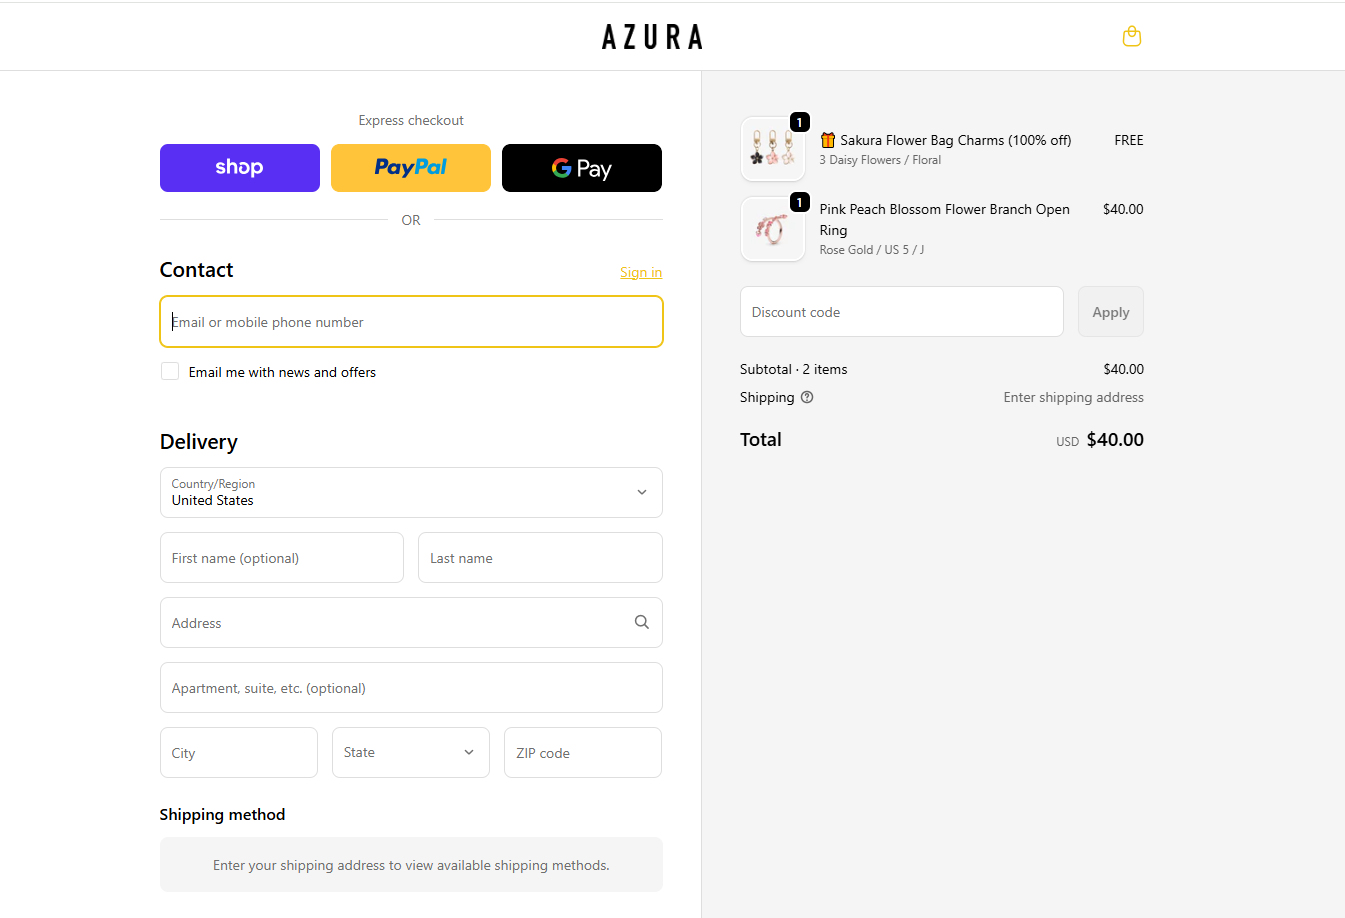
Task: Open the Country/Region dropdown
Action: click(410, 492)
